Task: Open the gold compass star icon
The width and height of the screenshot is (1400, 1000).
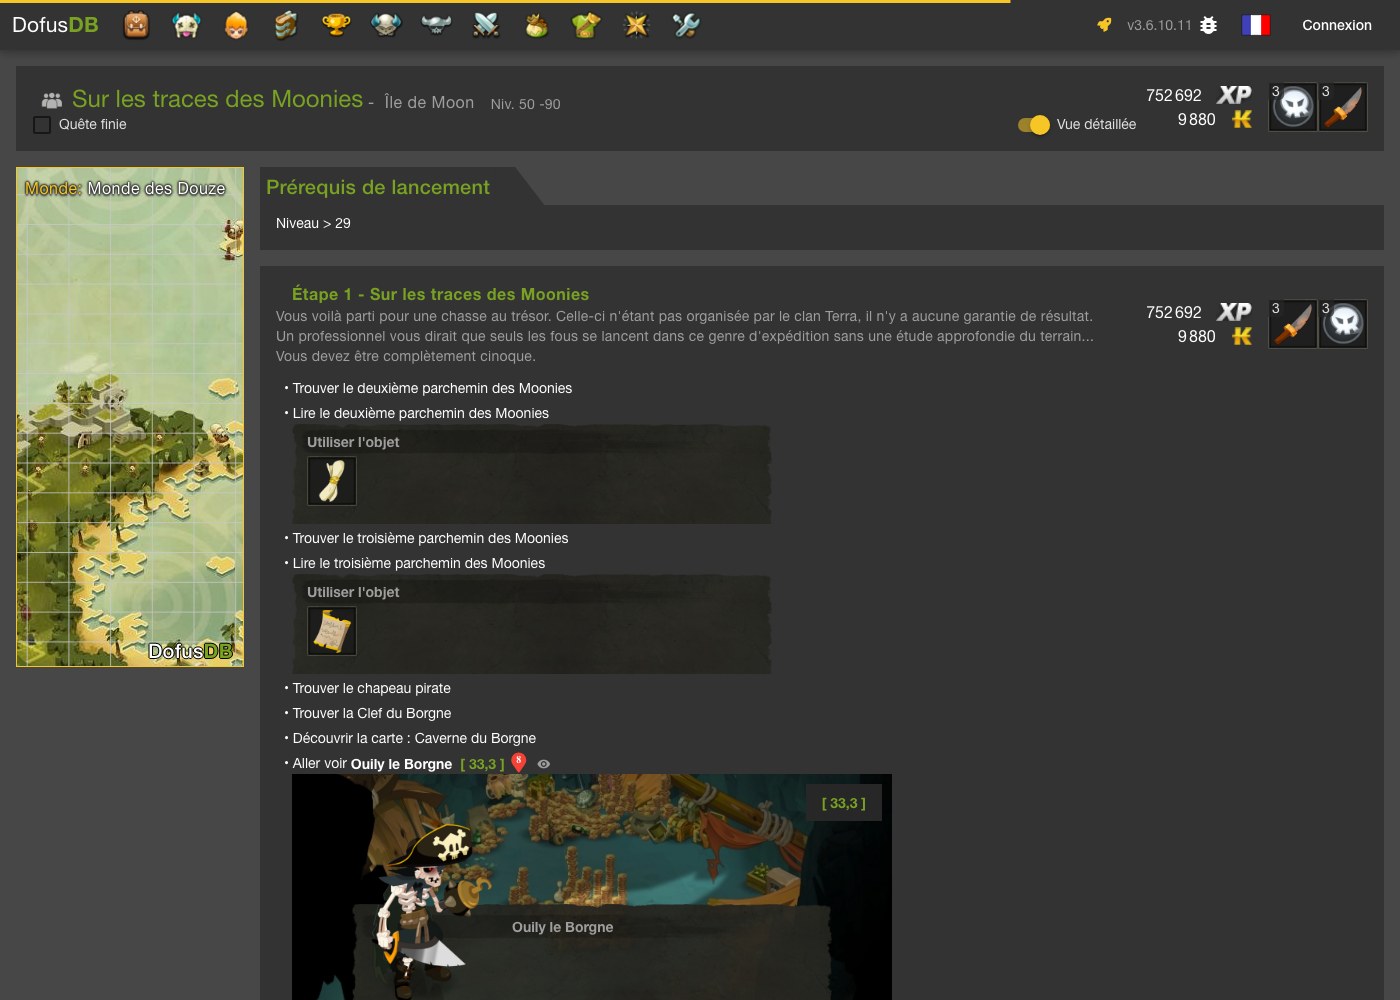Action: click(x=636, y=25)
